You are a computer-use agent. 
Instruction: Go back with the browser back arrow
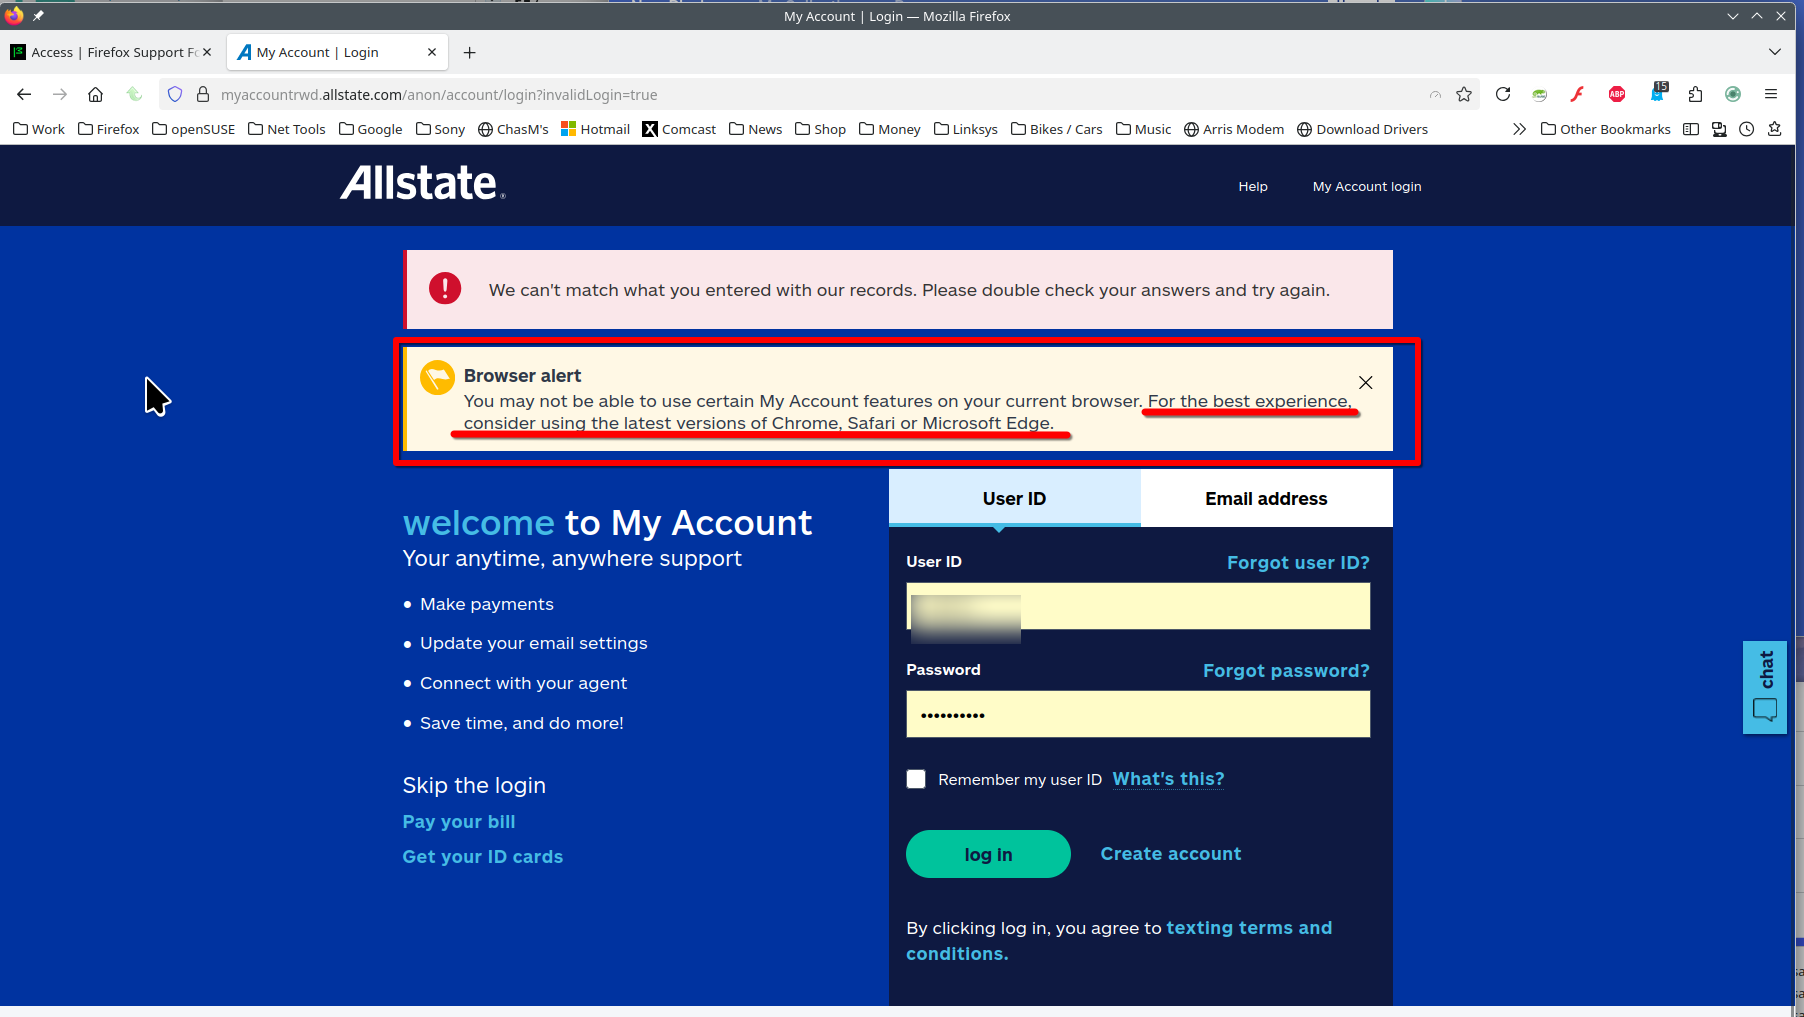coord(24,94)
